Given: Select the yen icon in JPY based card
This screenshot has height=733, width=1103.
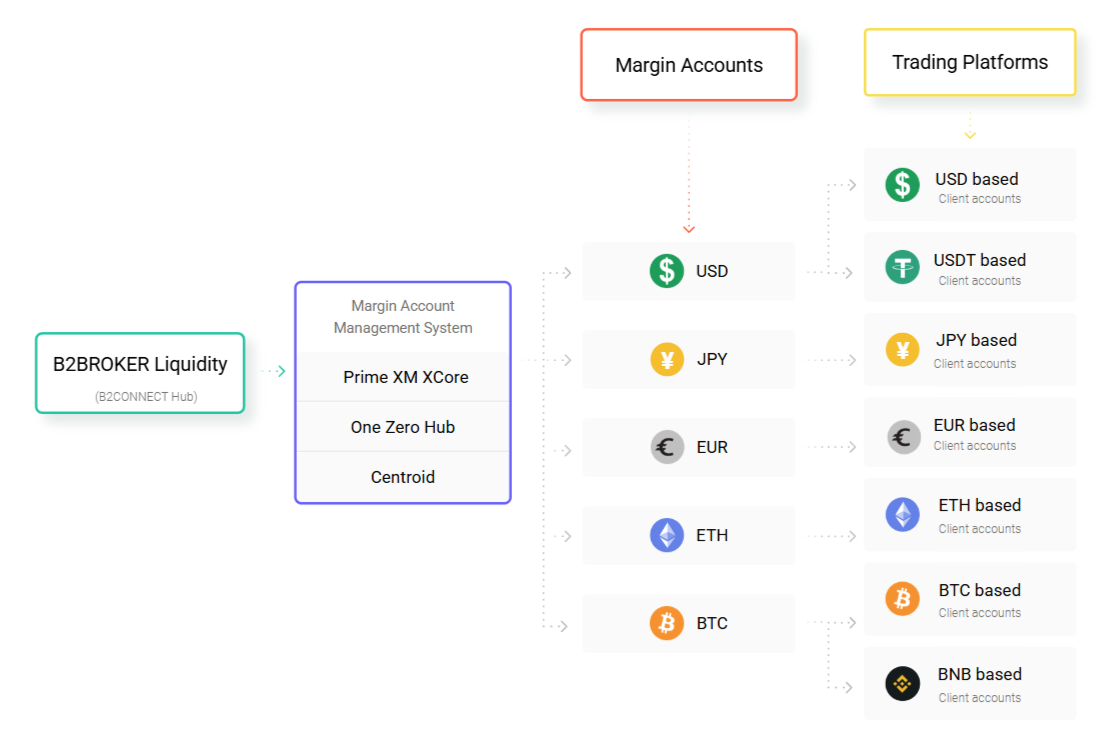Looking at the screenshot, I should click(903, 350).
